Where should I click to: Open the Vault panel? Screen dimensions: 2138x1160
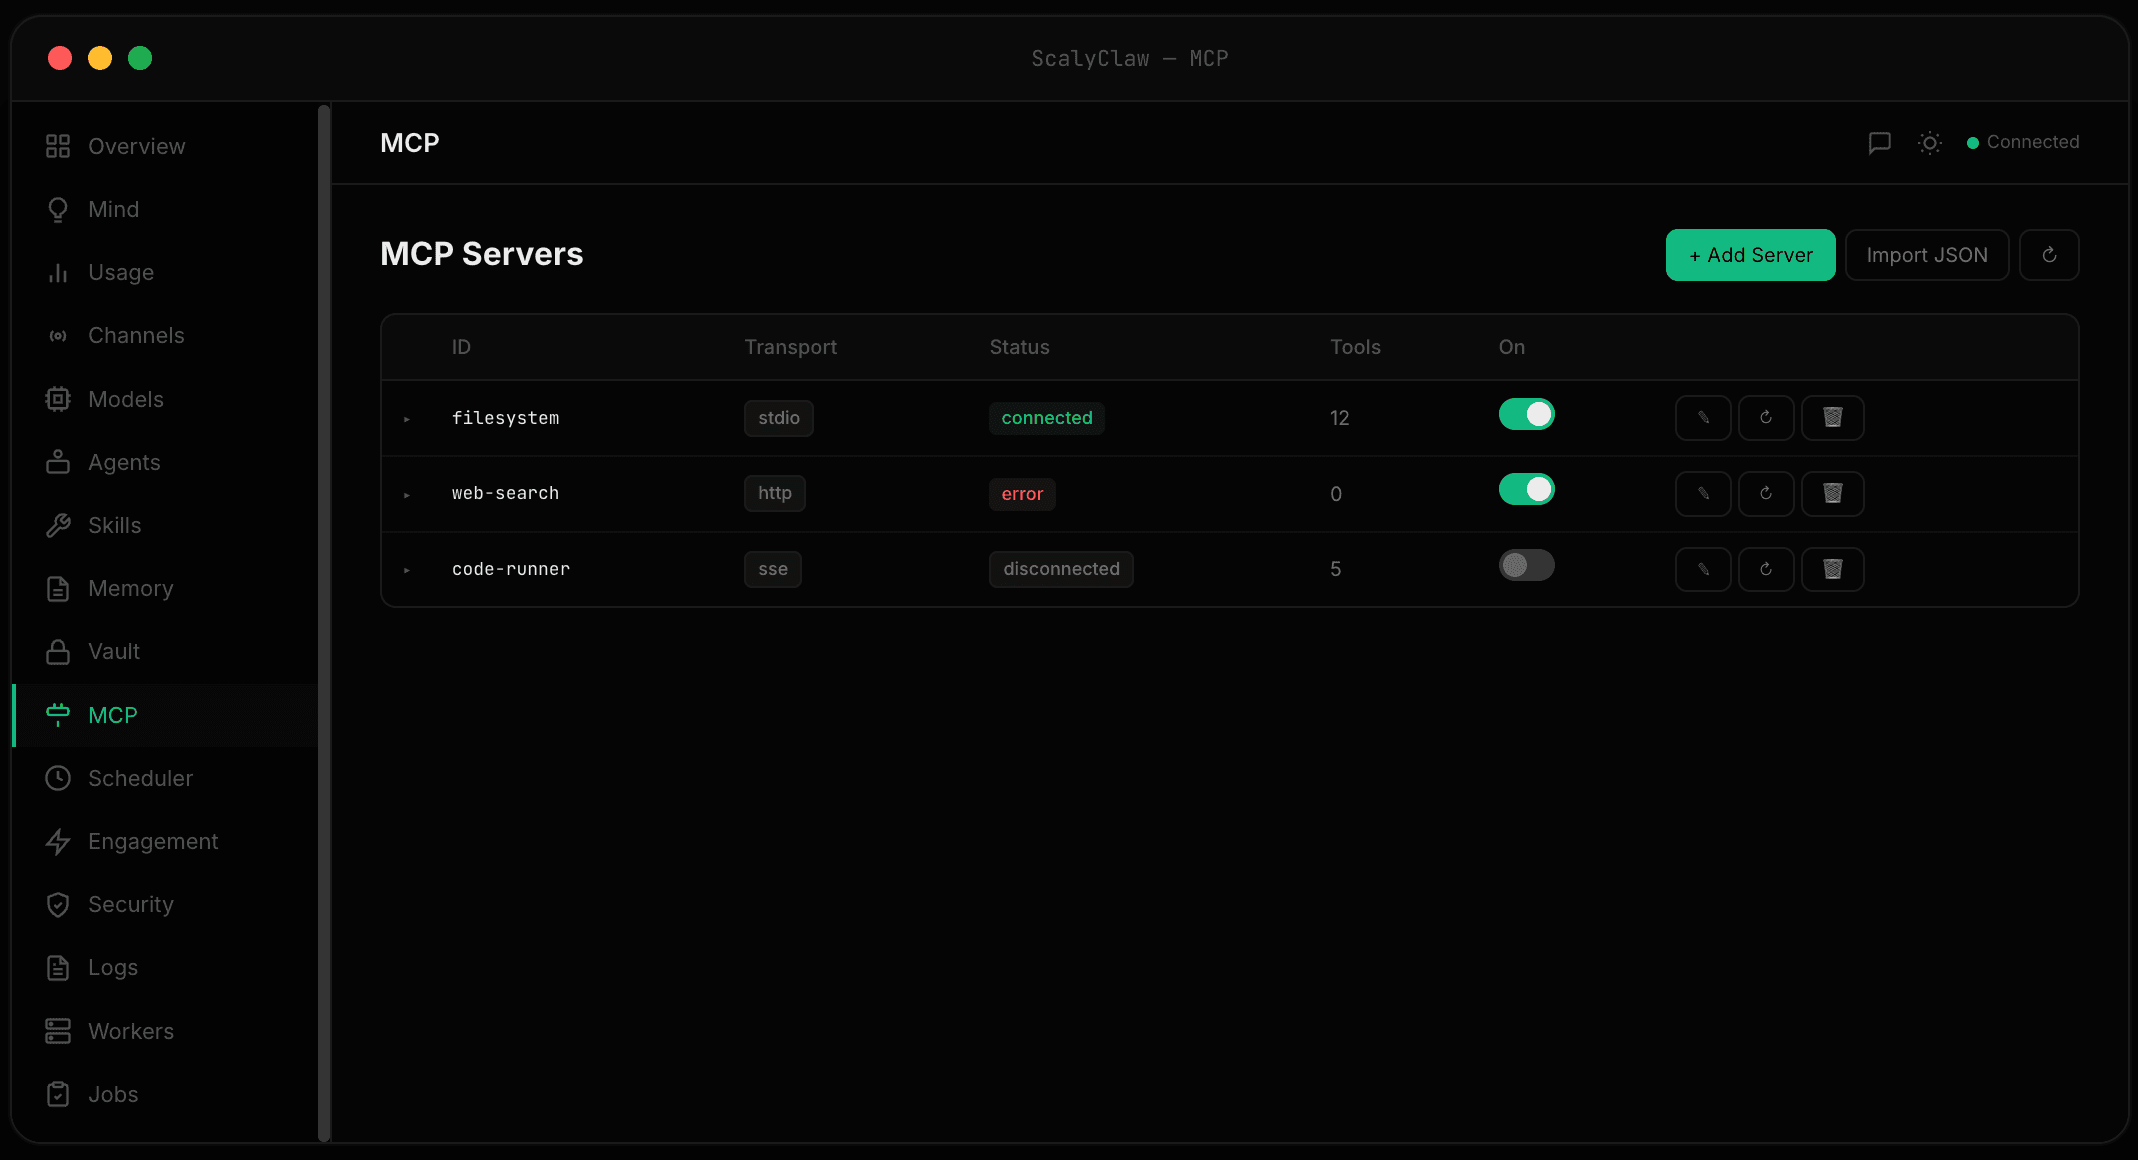[113, 651]
